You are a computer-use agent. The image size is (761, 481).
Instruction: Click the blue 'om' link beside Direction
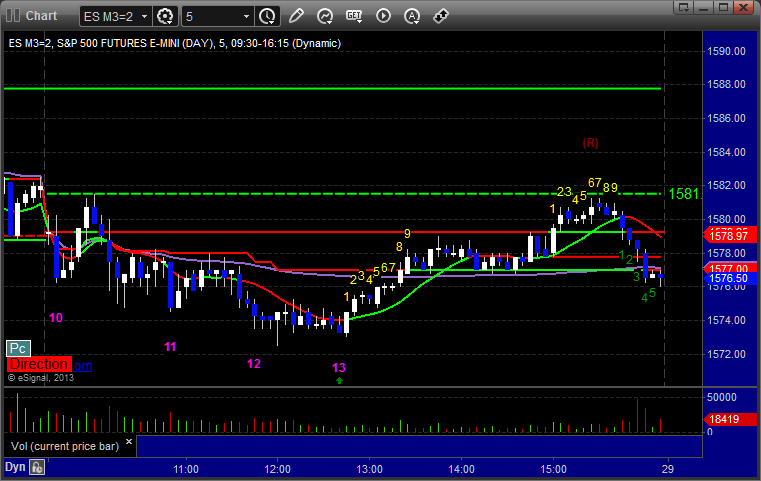click(x=83, y=365)
